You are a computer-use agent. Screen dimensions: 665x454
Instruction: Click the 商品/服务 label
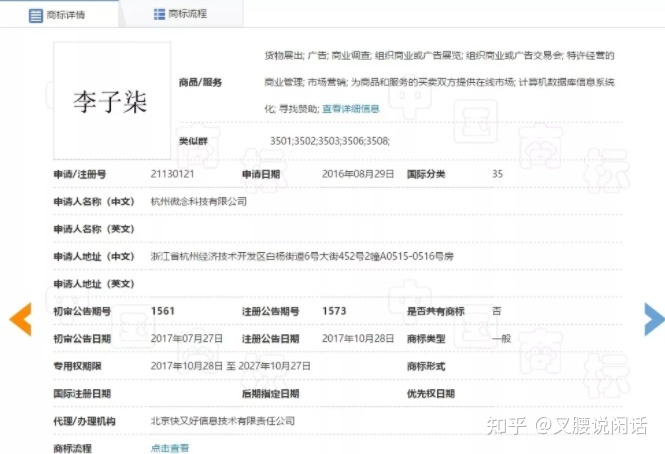(x=200, y=82)
